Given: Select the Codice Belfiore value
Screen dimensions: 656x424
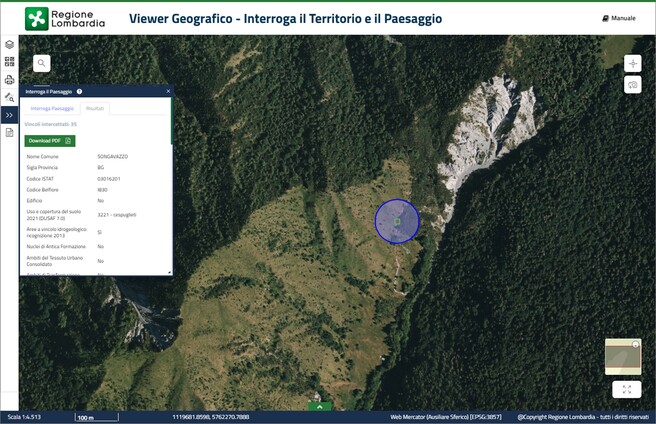Looking at the screenshot, I should pyautogui.click(x=102, y=190).
